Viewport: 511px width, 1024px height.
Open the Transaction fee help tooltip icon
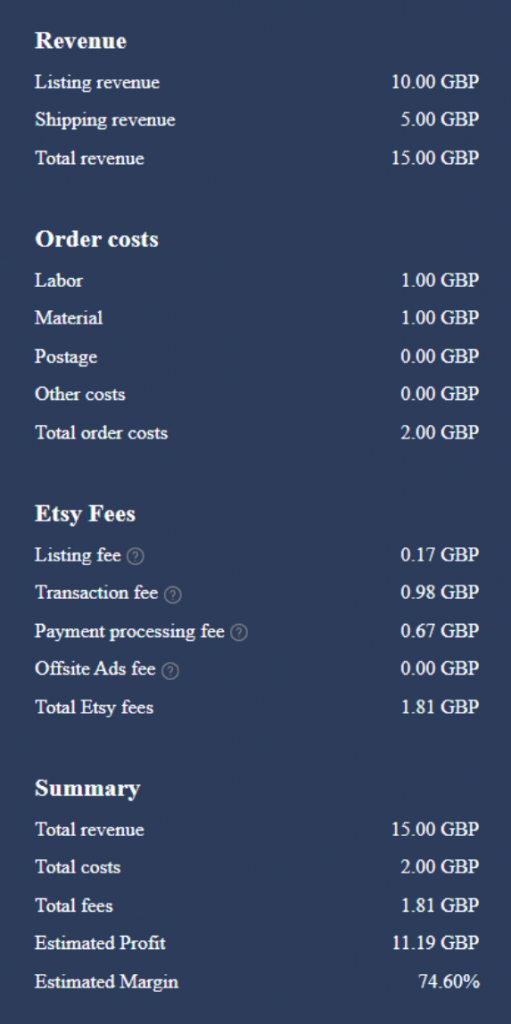173,594
